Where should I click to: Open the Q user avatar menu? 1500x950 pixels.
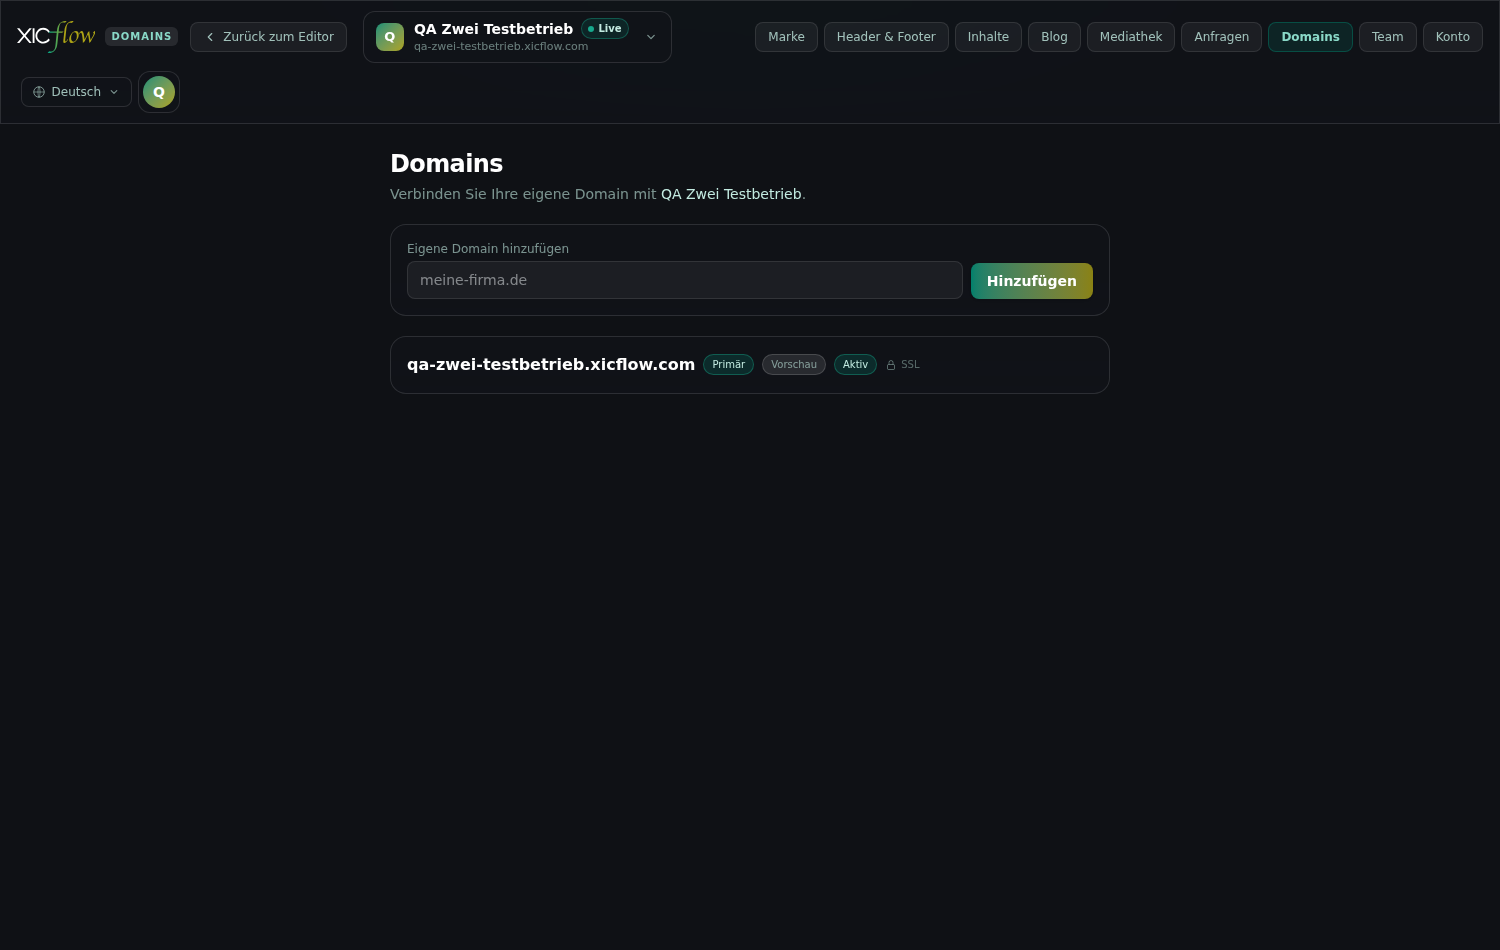click(x=159, y=92)
